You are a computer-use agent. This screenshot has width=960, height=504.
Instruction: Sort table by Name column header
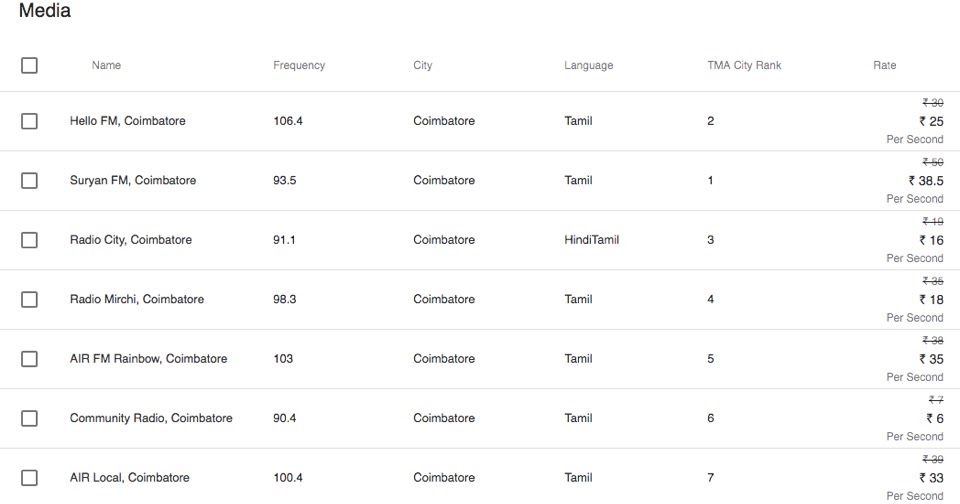[x=106, y=65]
